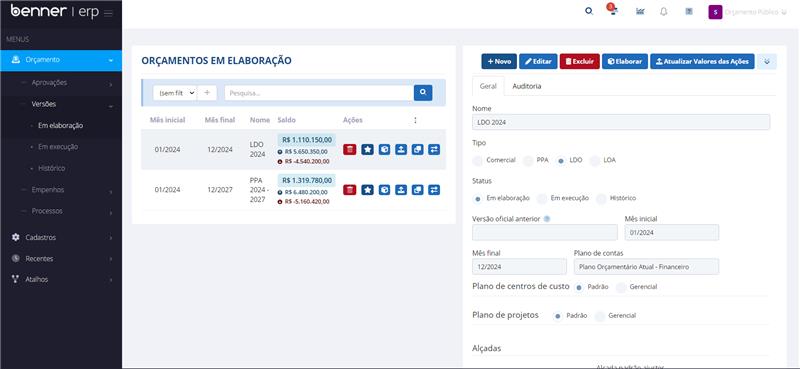Click copy icon in PPA 2024-2027 row
The height and width of the screenshot is (369, 800).
pyautogui.click(x=417, y=190)
